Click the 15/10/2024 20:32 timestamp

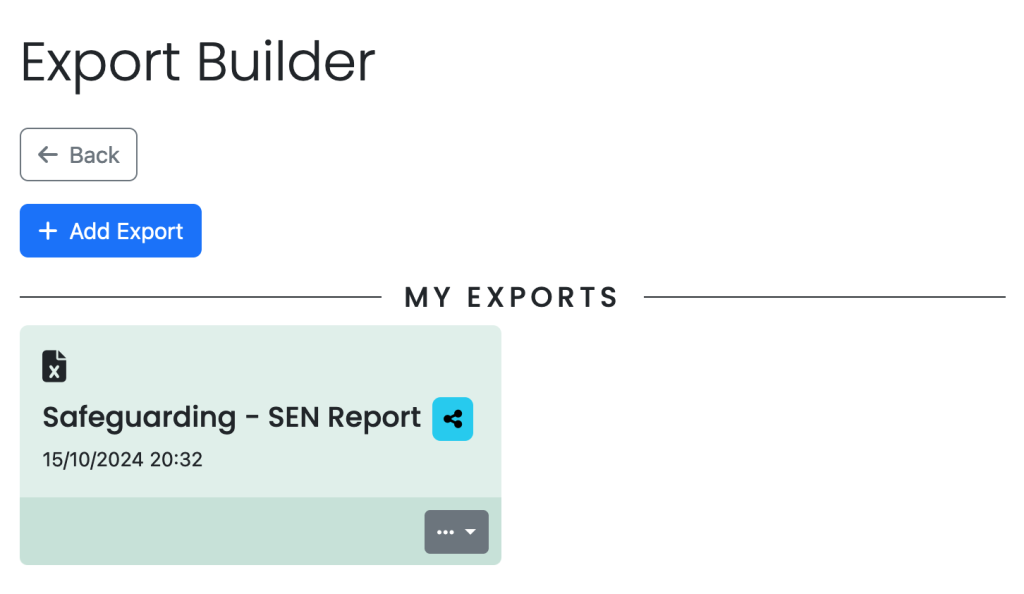122,460
